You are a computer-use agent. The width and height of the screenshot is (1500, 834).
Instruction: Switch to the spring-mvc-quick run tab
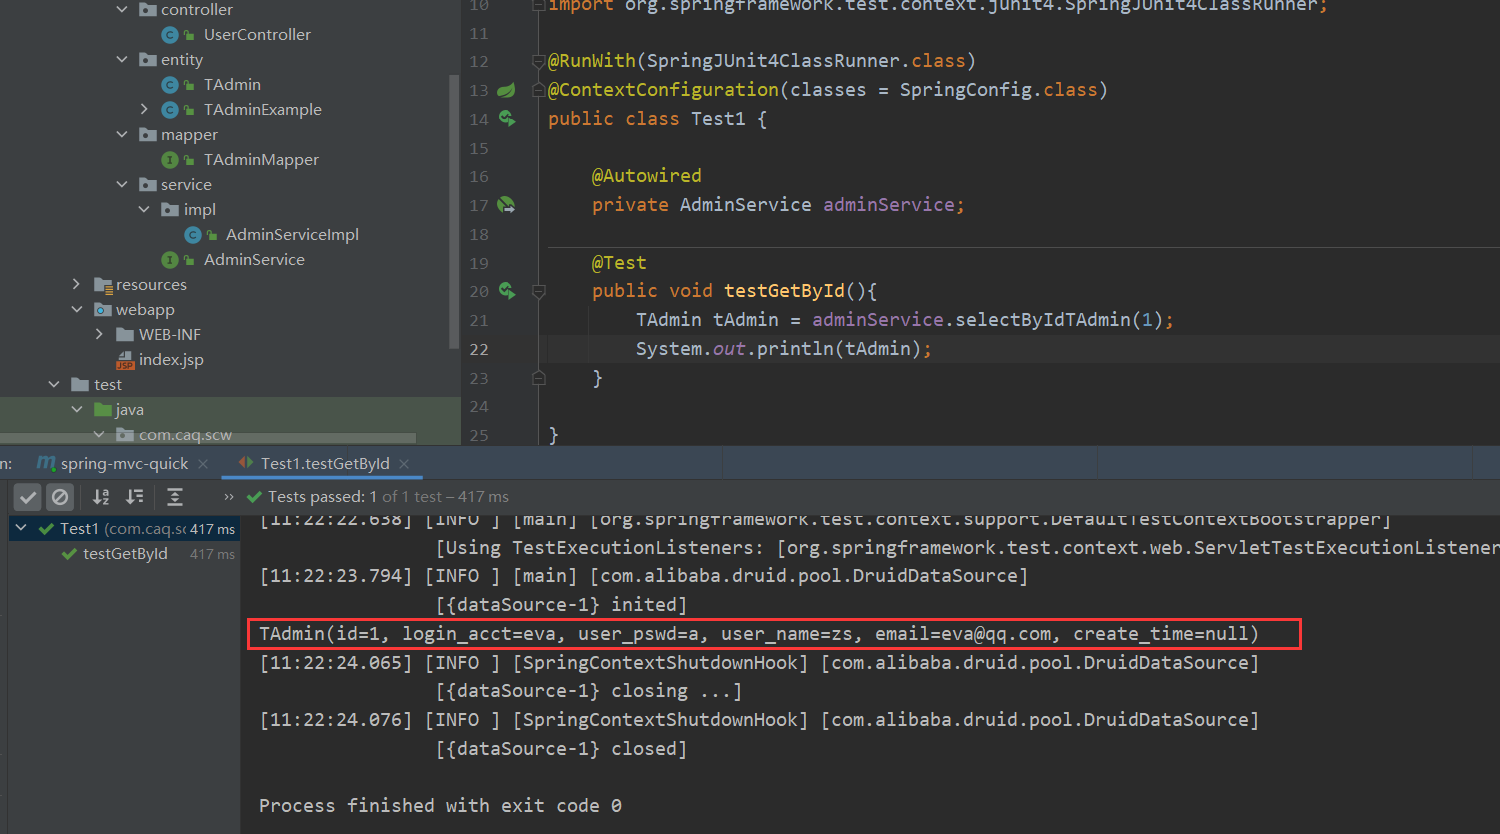pos(124,464)
